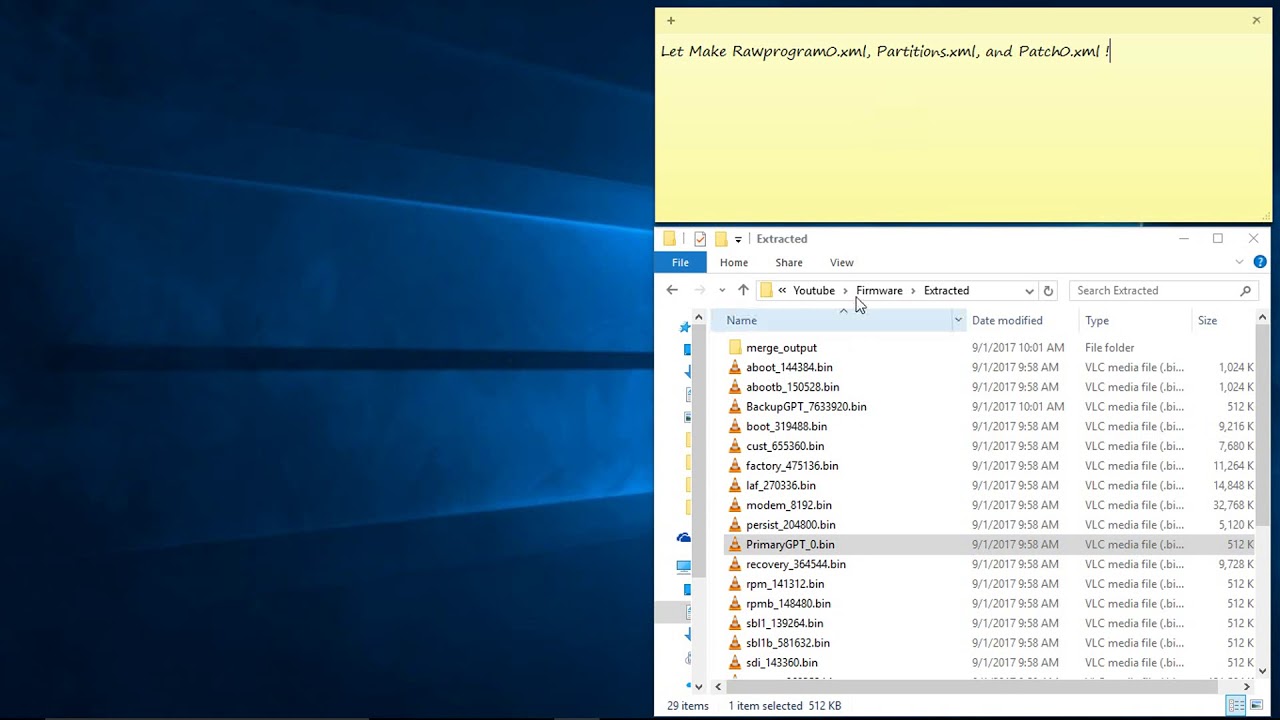
Task: Click into the sticky note text
Action: (885, 51)
